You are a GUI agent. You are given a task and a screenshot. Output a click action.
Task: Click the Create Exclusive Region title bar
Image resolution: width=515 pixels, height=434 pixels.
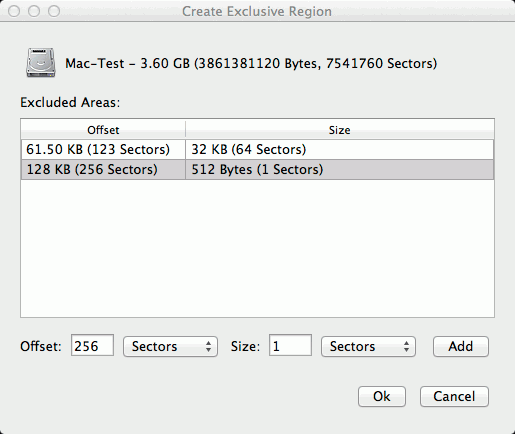coord(257,11)
